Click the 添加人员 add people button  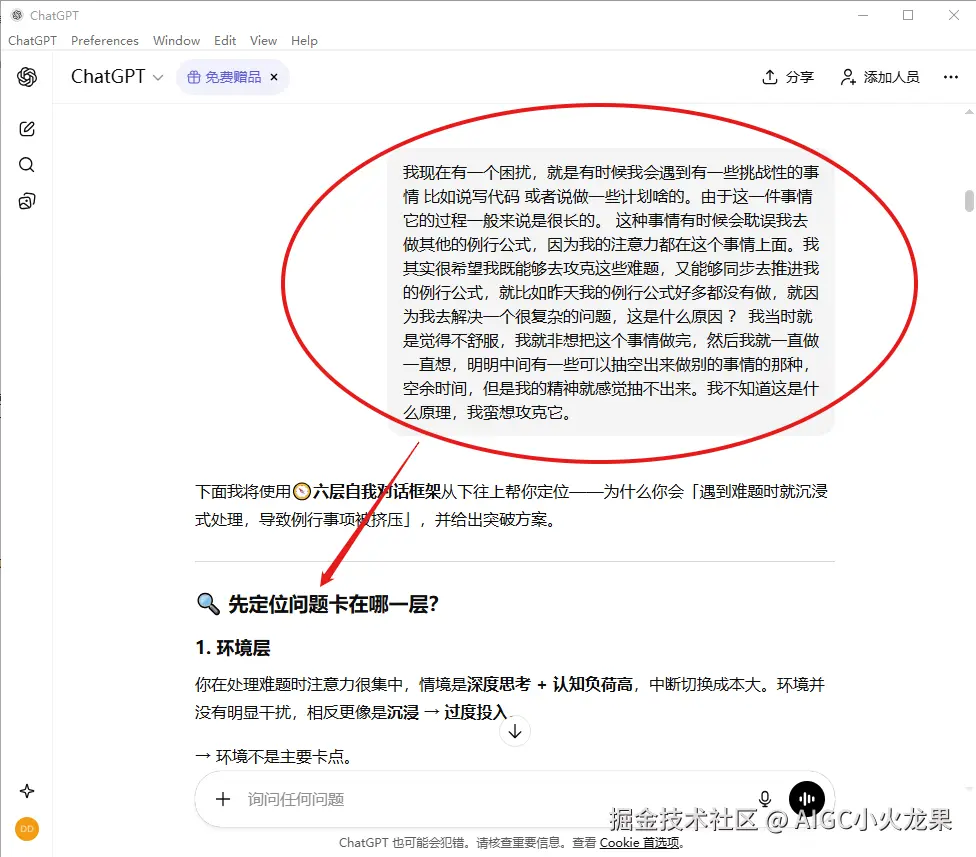pos(879,76)
